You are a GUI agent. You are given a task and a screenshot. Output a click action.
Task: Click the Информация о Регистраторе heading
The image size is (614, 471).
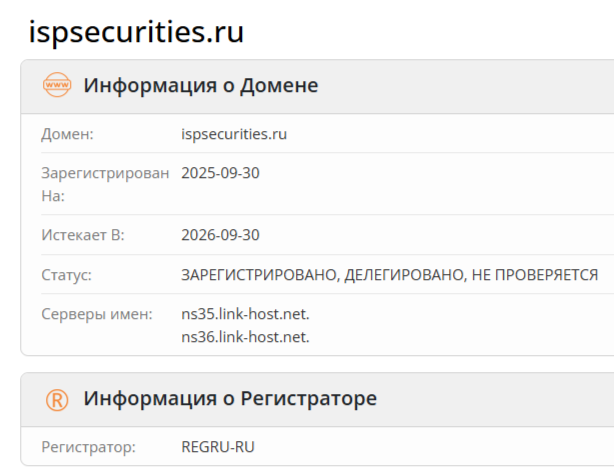click(230, 399)
